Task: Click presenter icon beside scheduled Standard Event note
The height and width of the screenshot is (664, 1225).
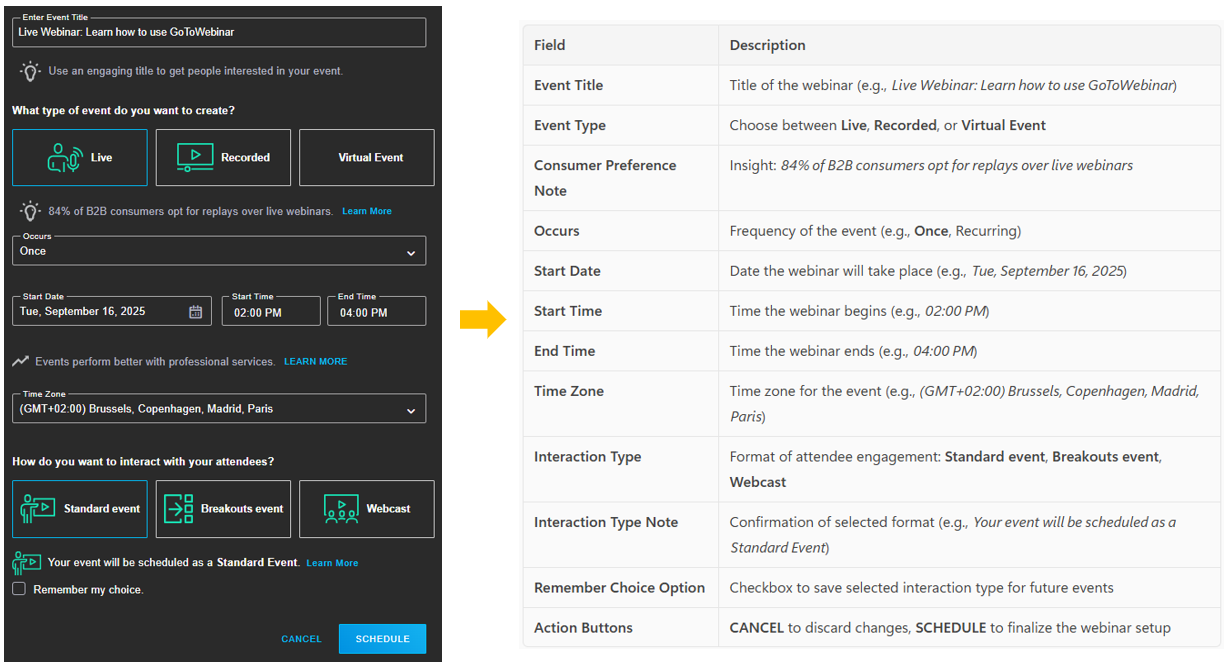Action: point(26,562)
